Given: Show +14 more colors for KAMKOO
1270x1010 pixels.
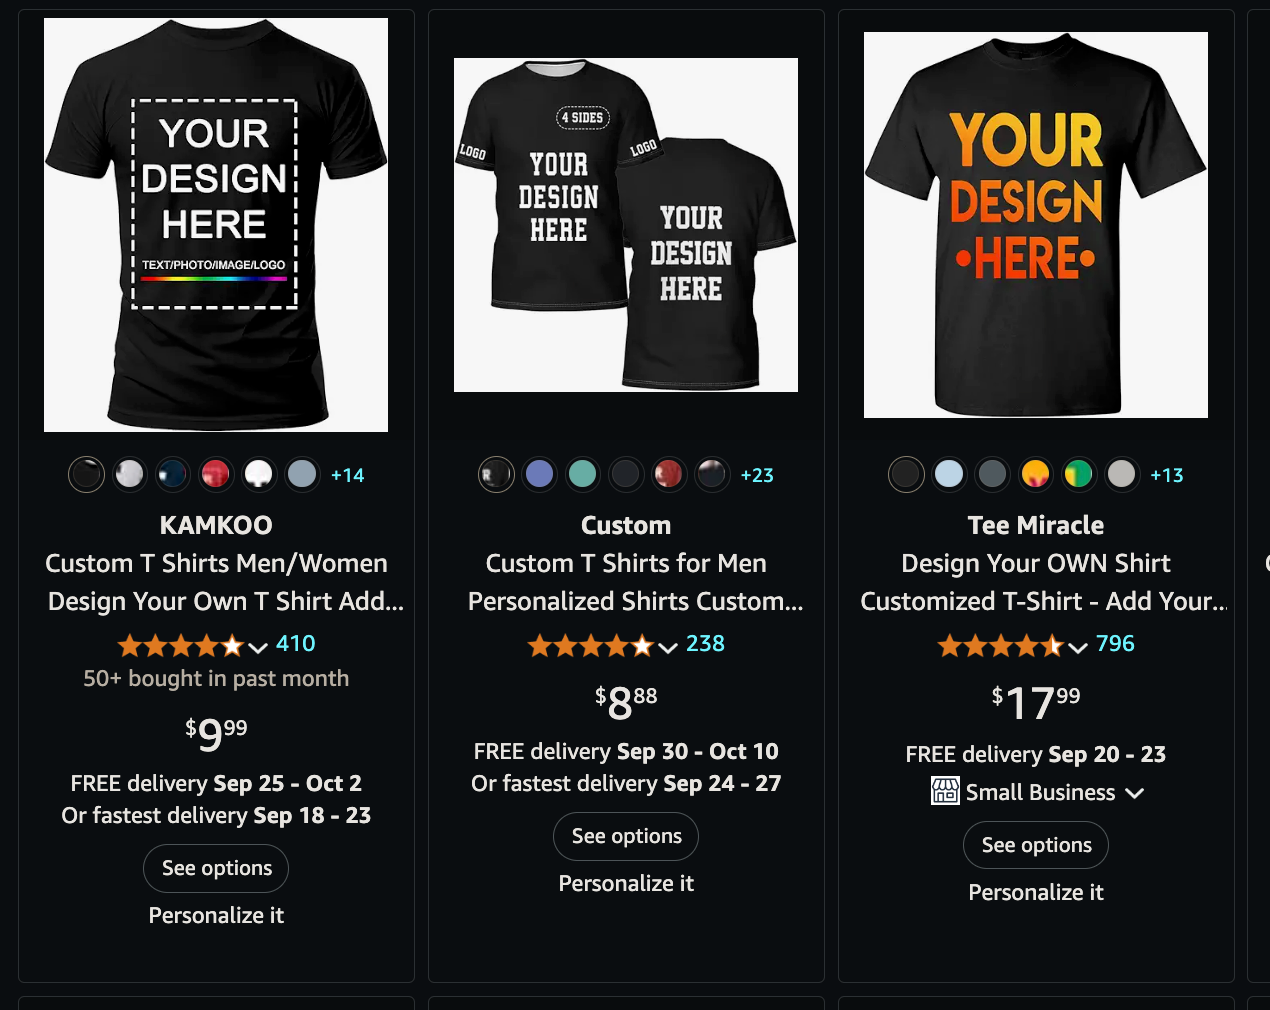Looking at the screenshot, I should coord(347,475).
